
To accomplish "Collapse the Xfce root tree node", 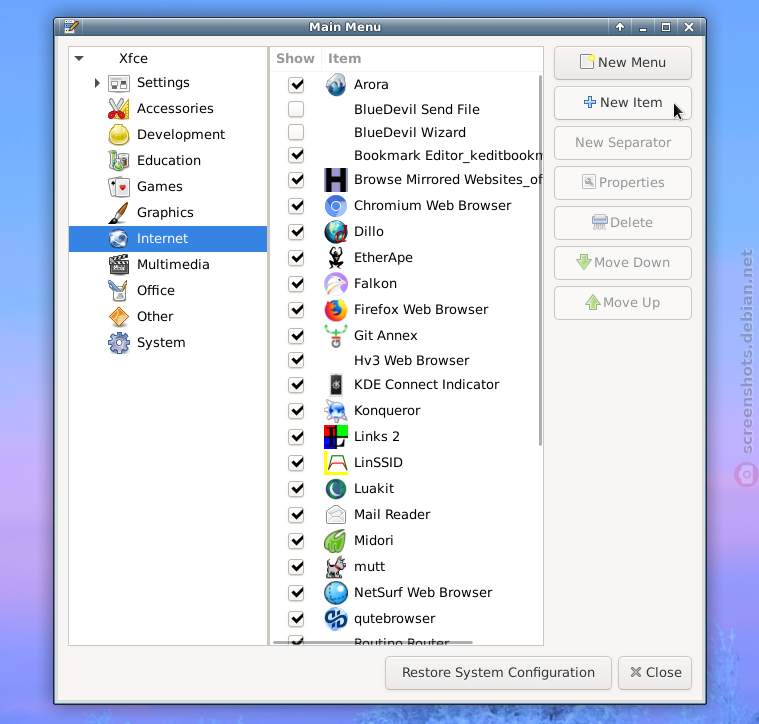I will point(79,59).
